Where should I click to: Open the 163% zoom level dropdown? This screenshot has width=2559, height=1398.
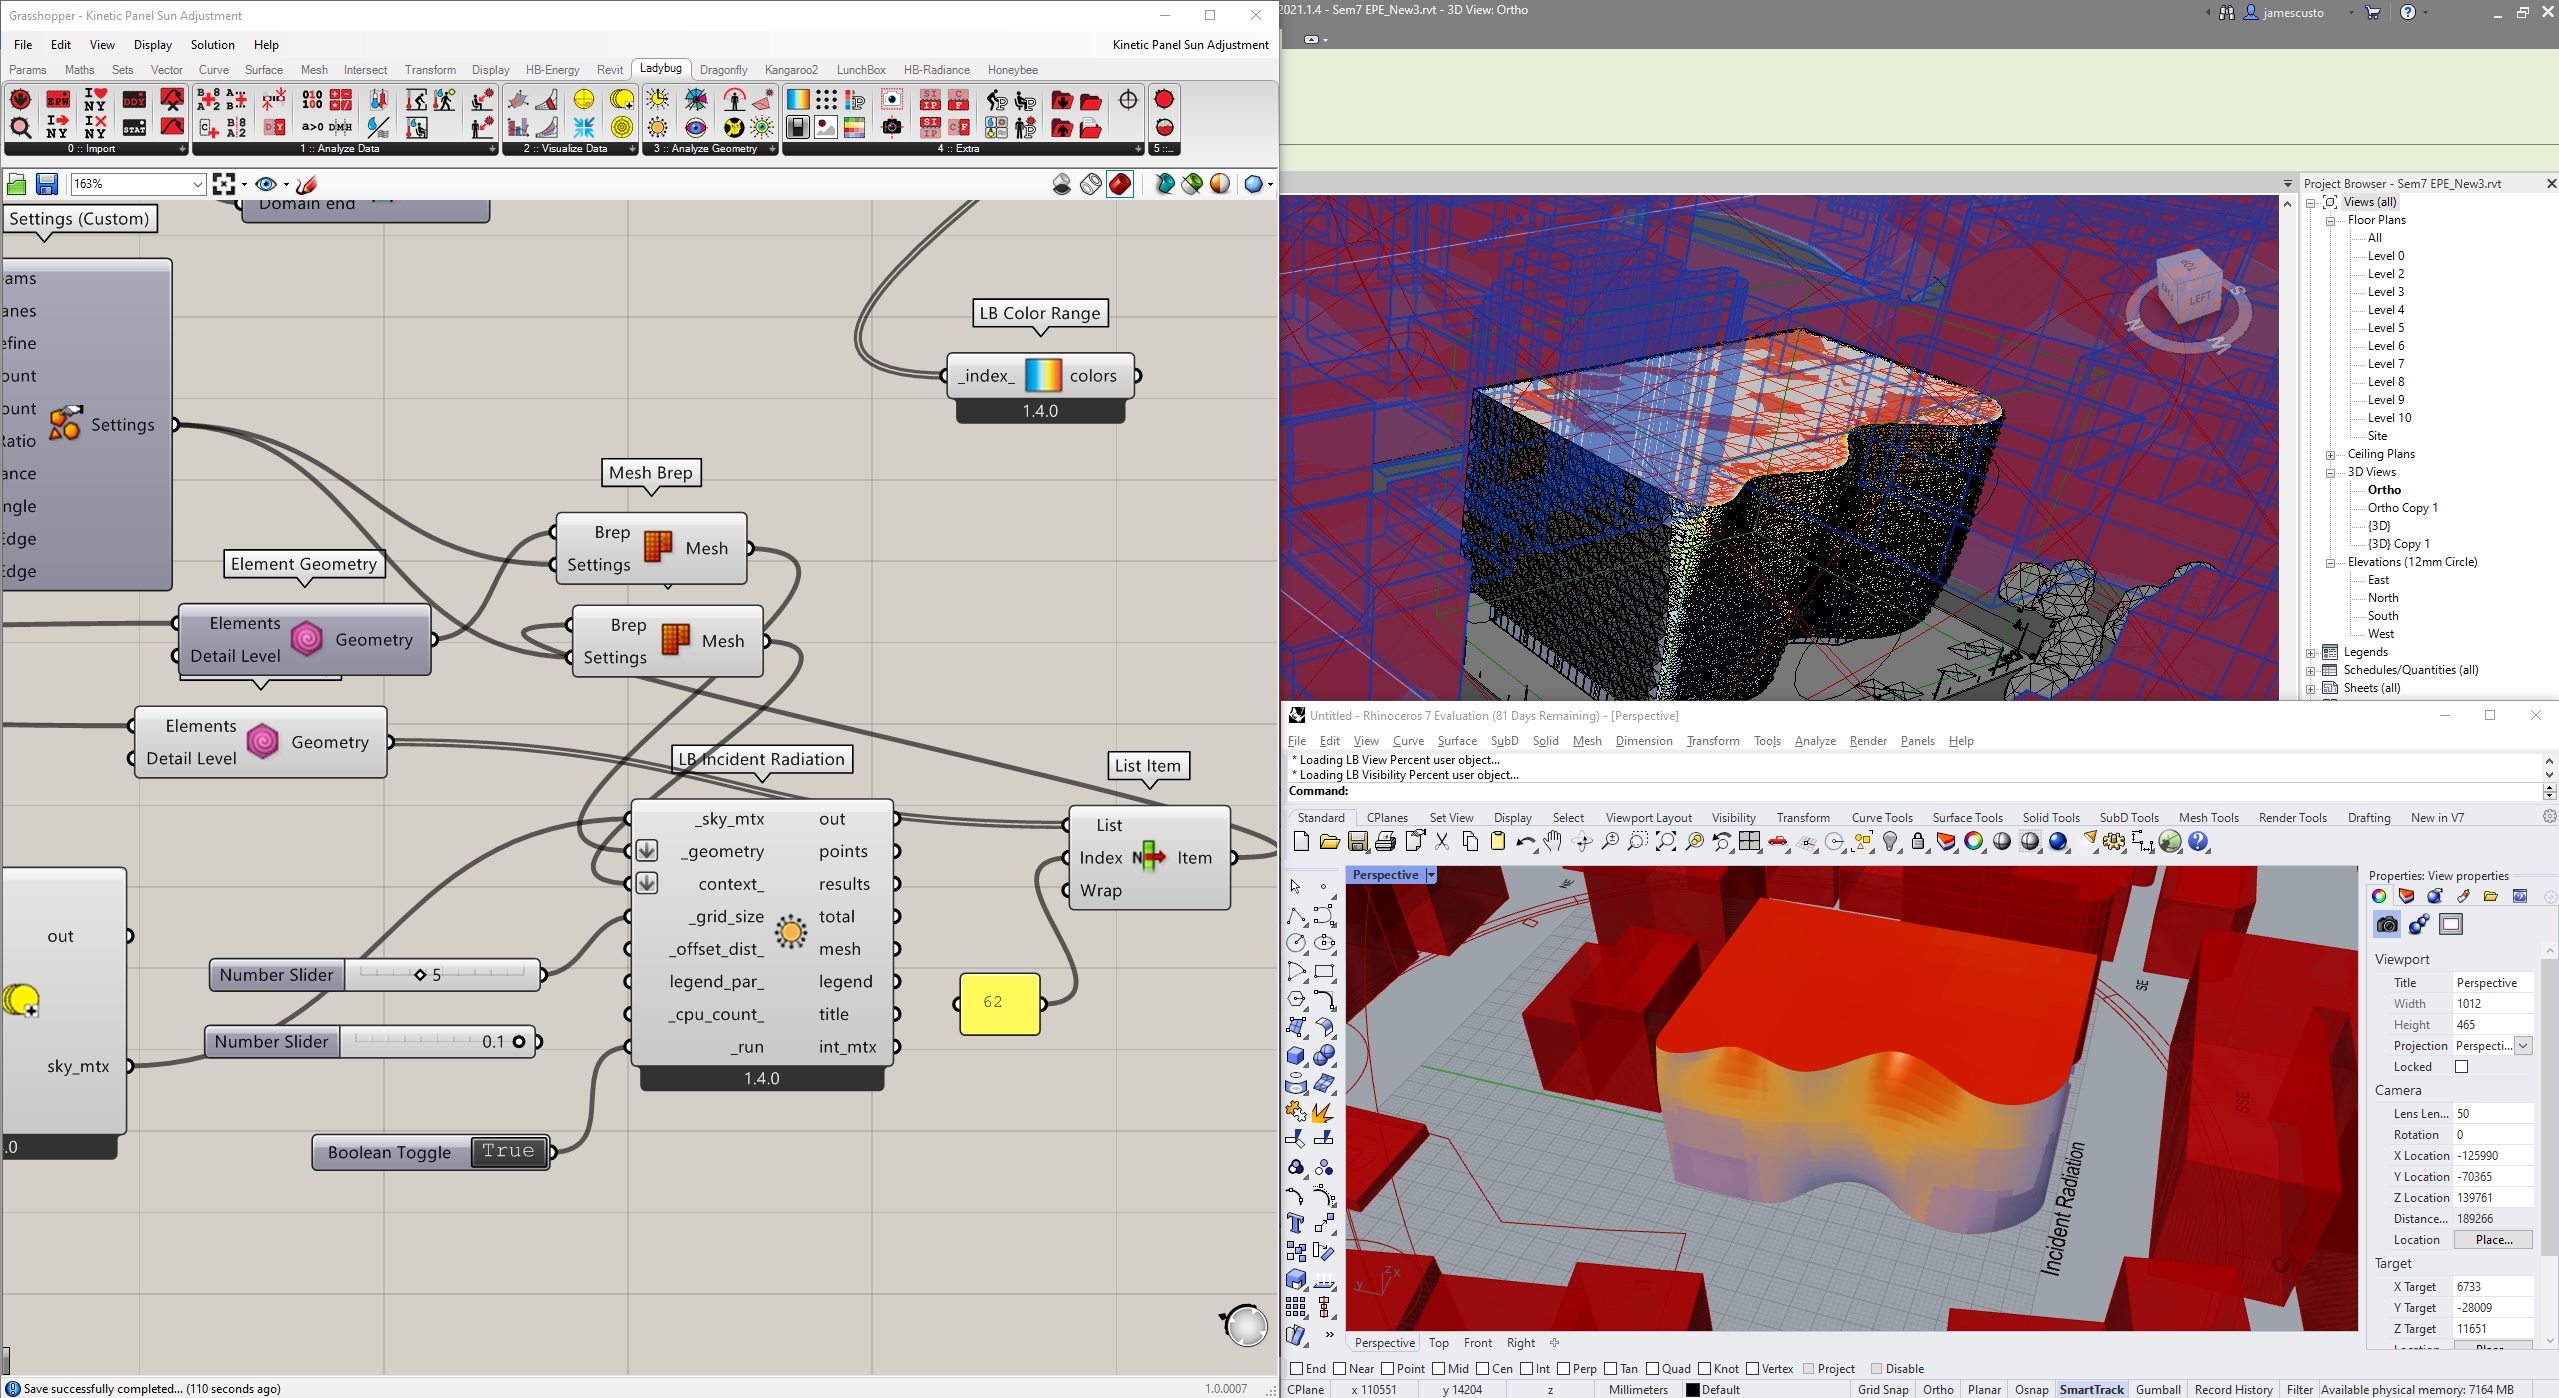coord(197,184)
